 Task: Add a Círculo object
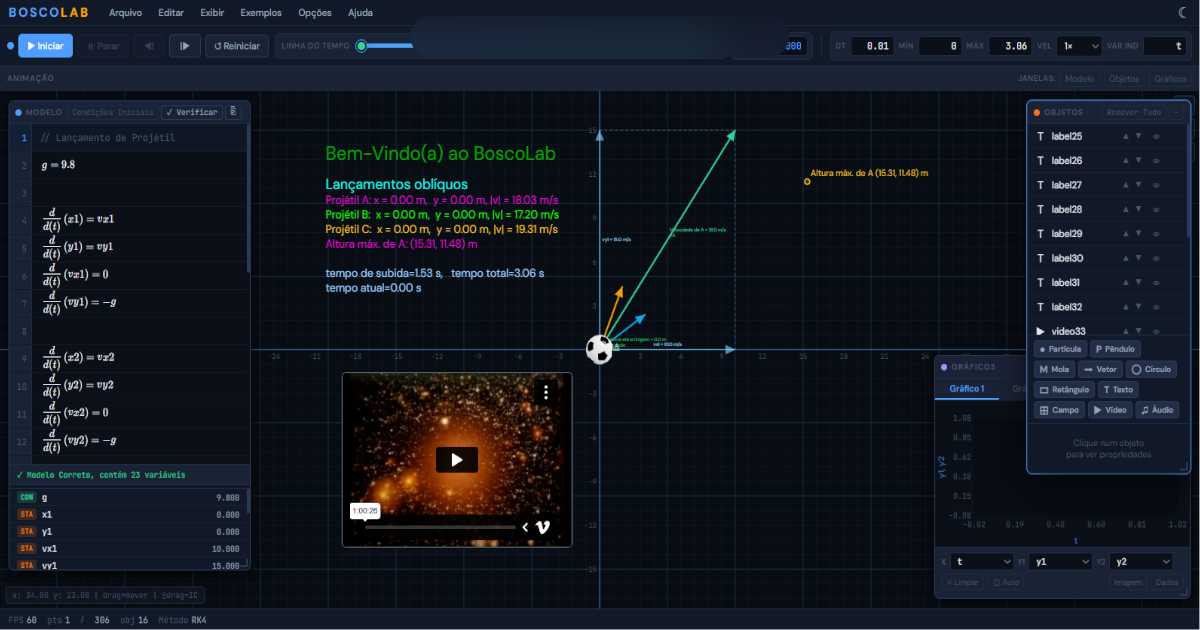point(1151,369)
